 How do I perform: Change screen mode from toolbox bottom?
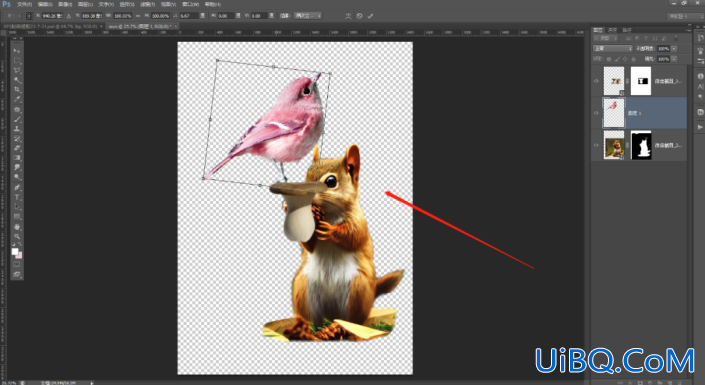tap(17, 274)
